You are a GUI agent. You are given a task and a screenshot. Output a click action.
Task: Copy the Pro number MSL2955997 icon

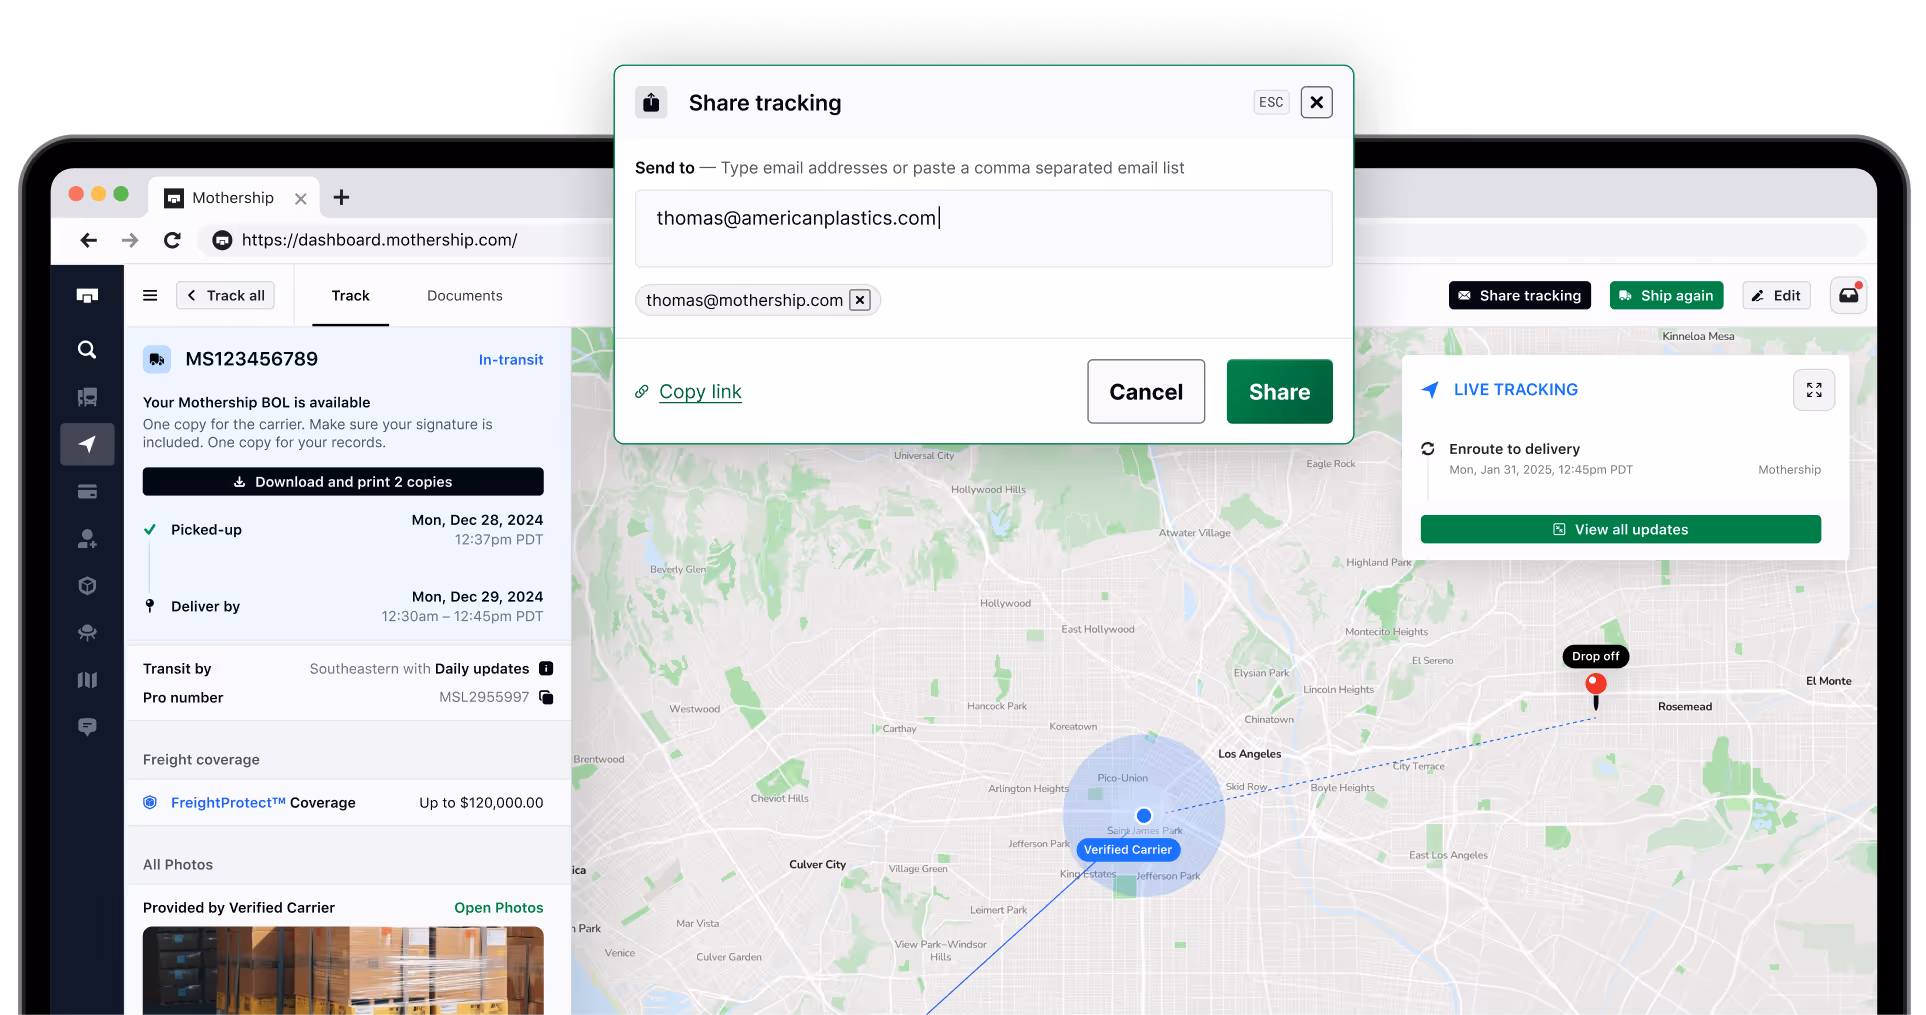point(546,697)
